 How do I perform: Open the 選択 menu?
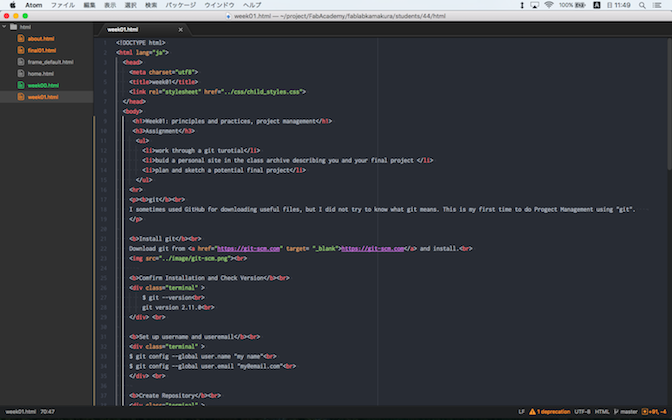pyautogui.click(x=130, y=5)
